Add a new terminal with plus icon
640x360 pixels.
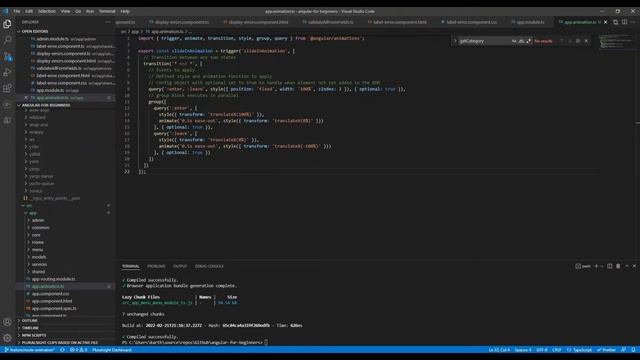pos(596,266)
